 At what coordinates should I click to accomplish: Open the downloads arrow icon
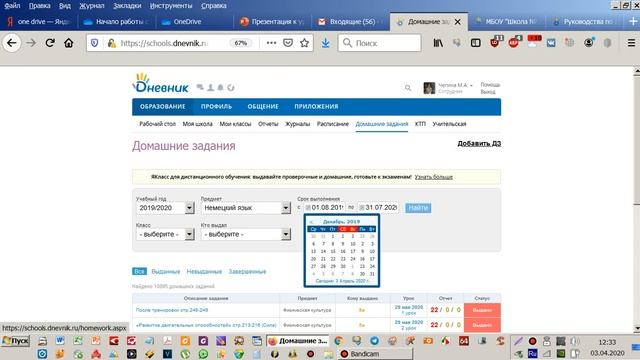coord(325,43)
